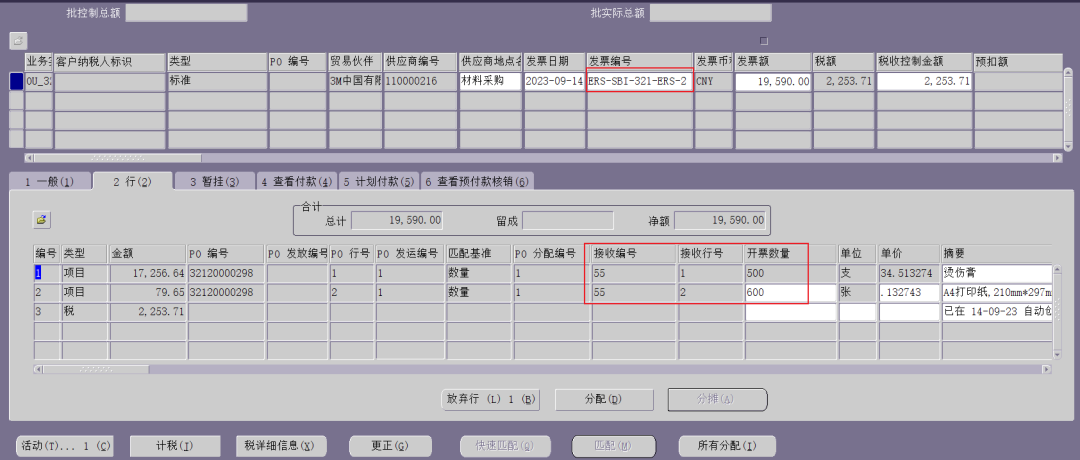Click the folder icon in the lines tab

(42, 220)
